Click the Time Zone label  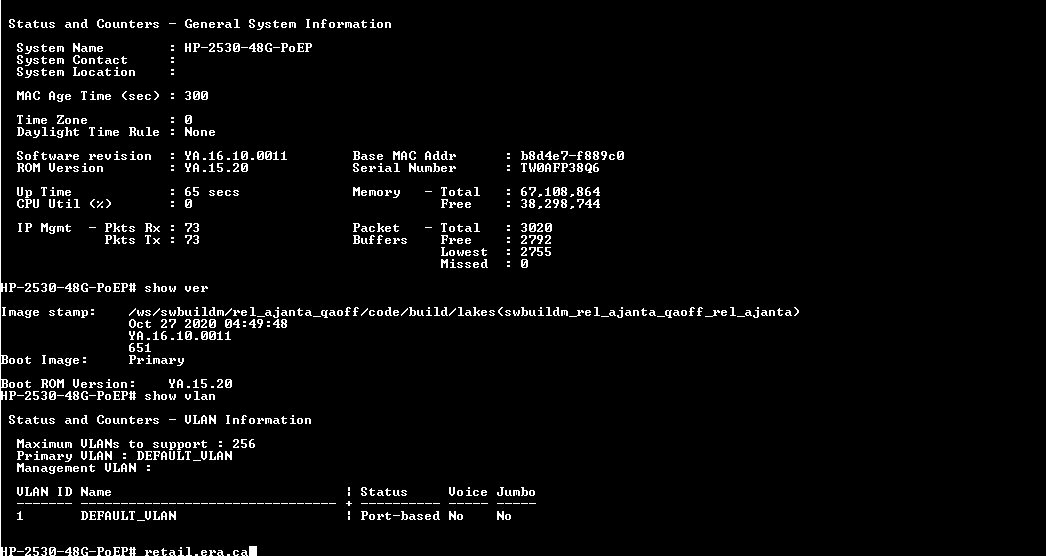pyautogui.click(x=51, y=120)
